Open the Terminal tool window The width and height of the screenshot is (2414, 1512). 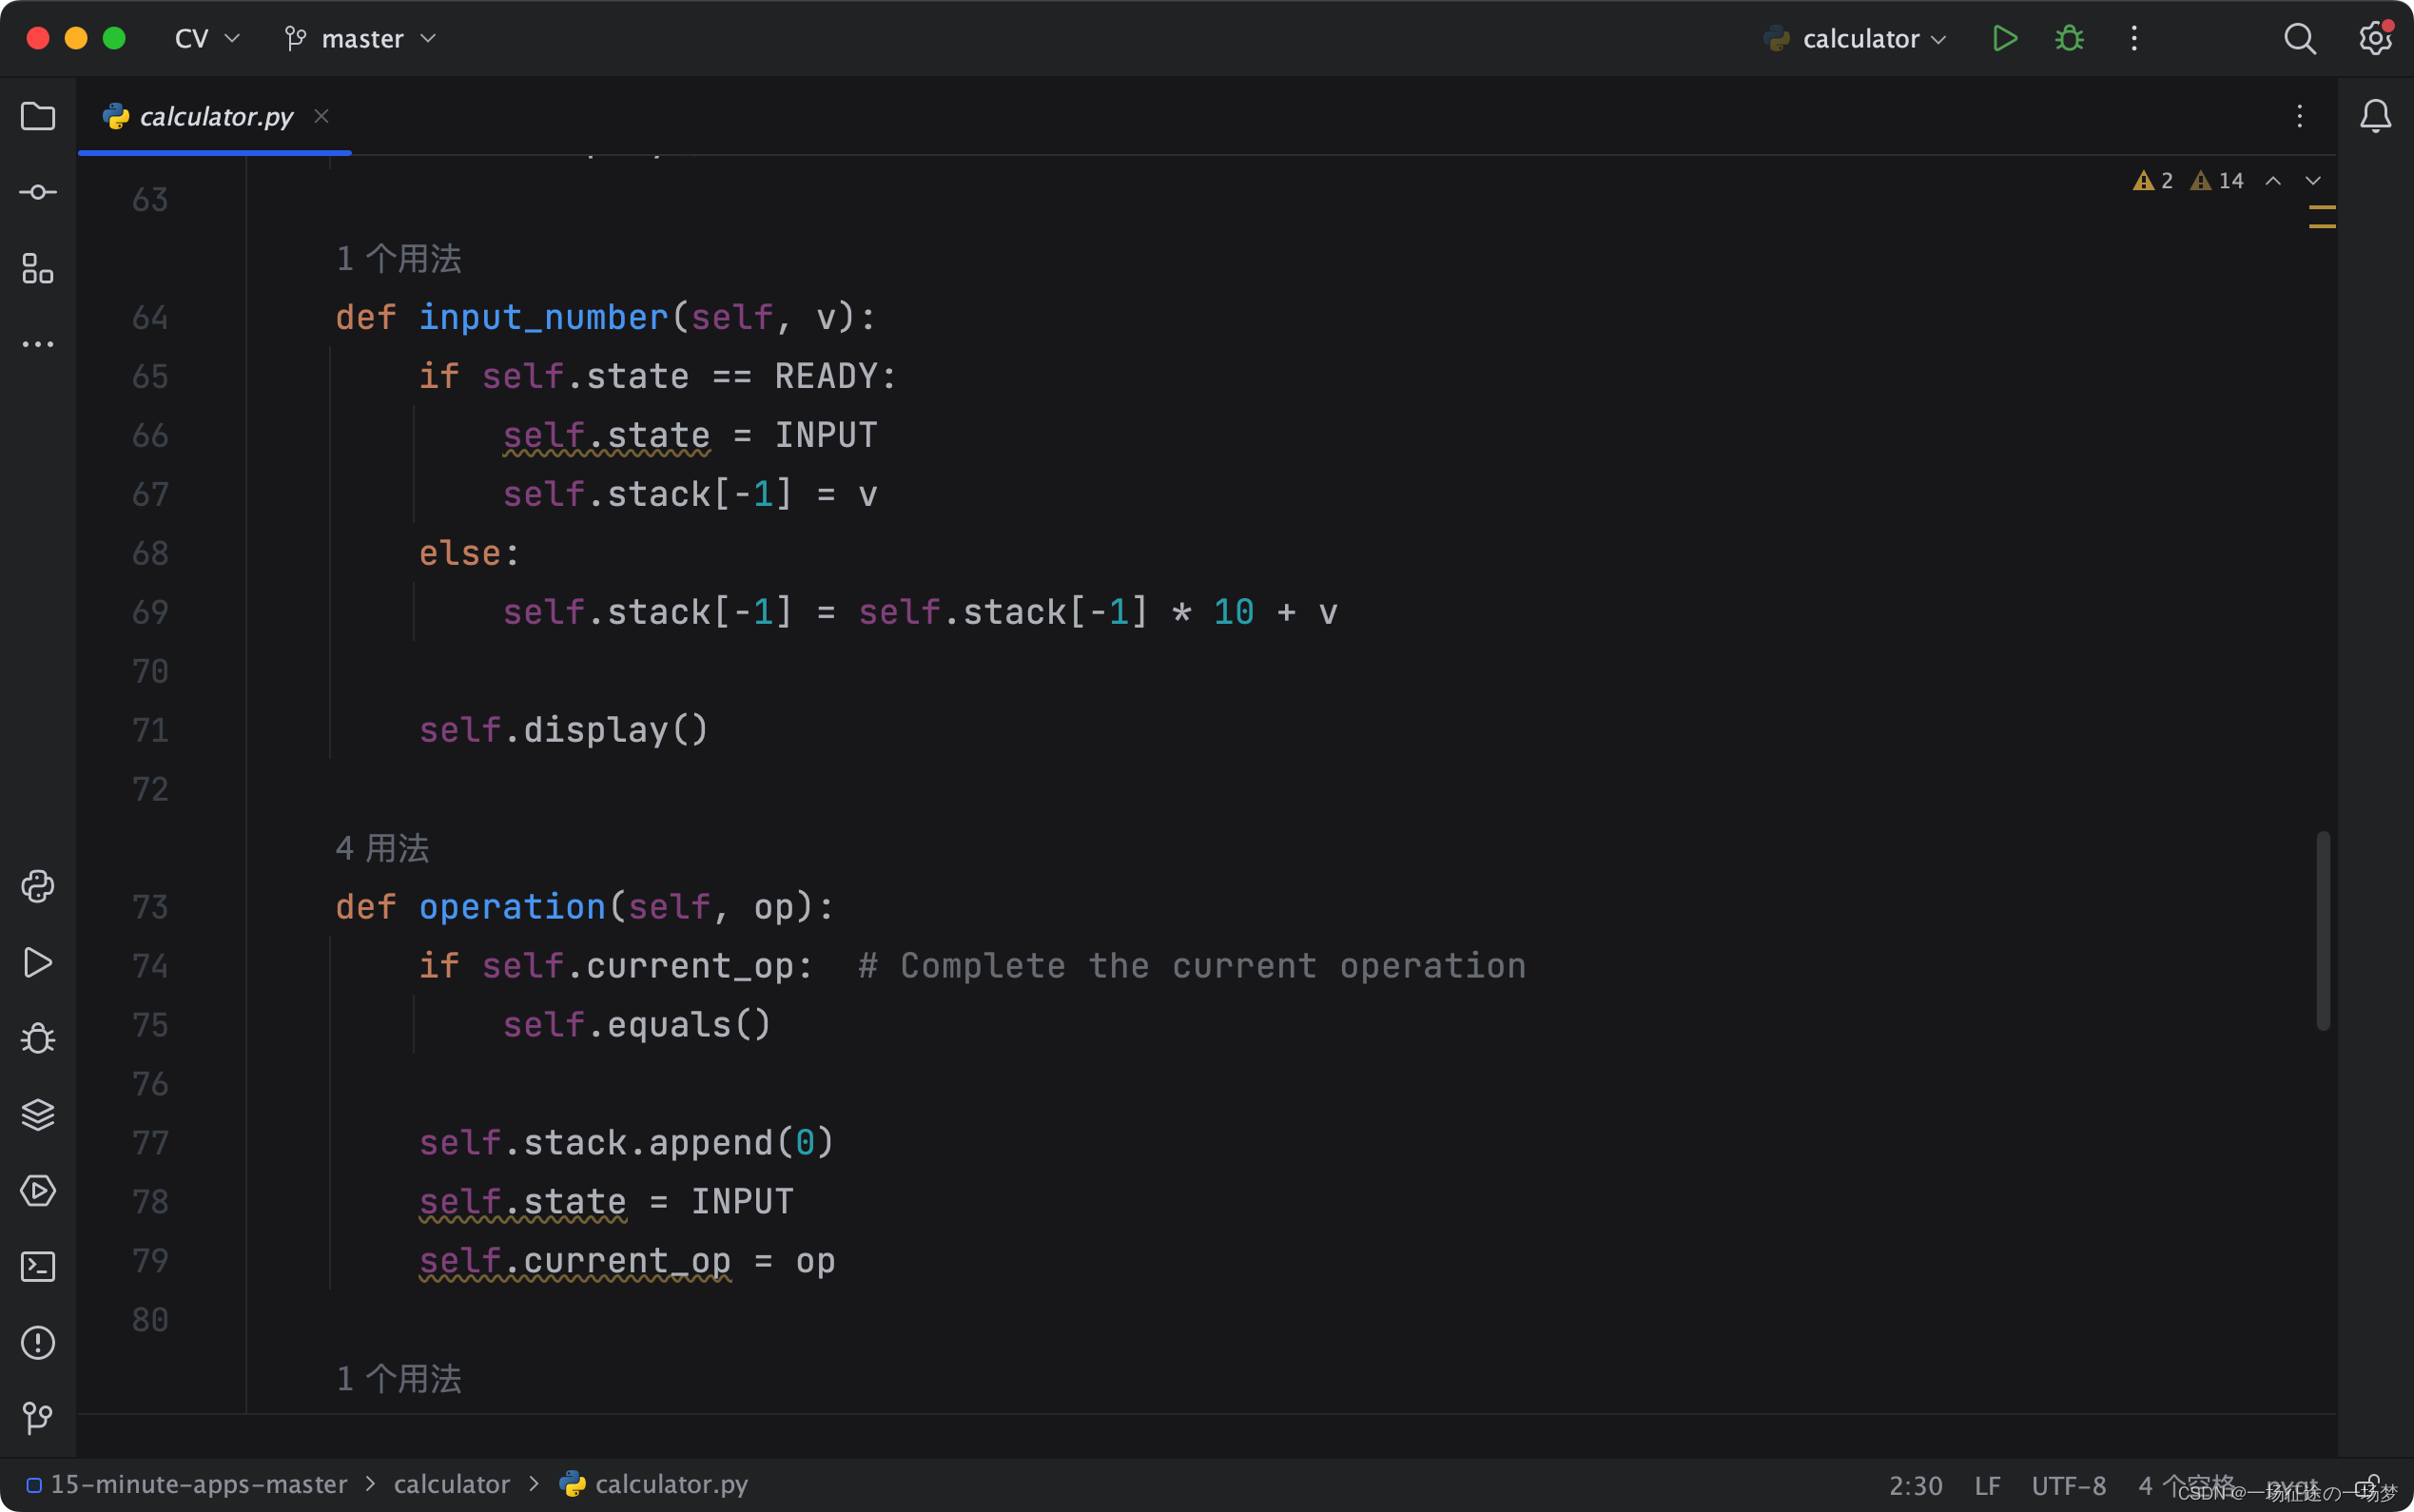pos(38,1266)
